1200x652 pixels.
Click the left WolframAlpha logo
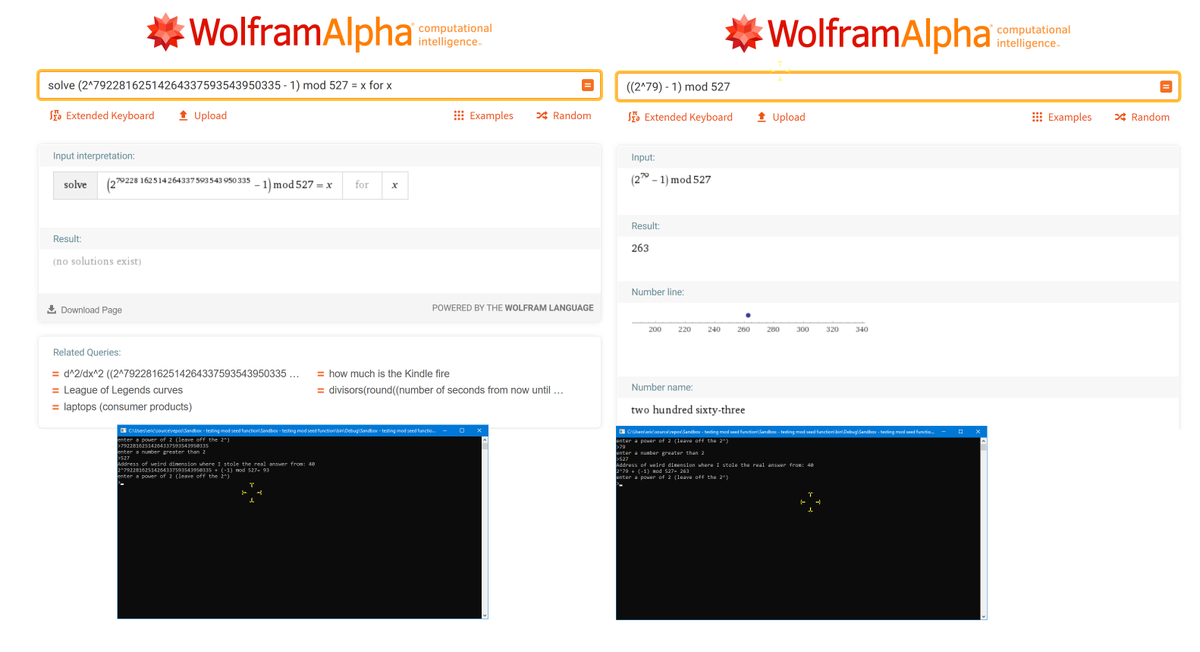point(318,33)
